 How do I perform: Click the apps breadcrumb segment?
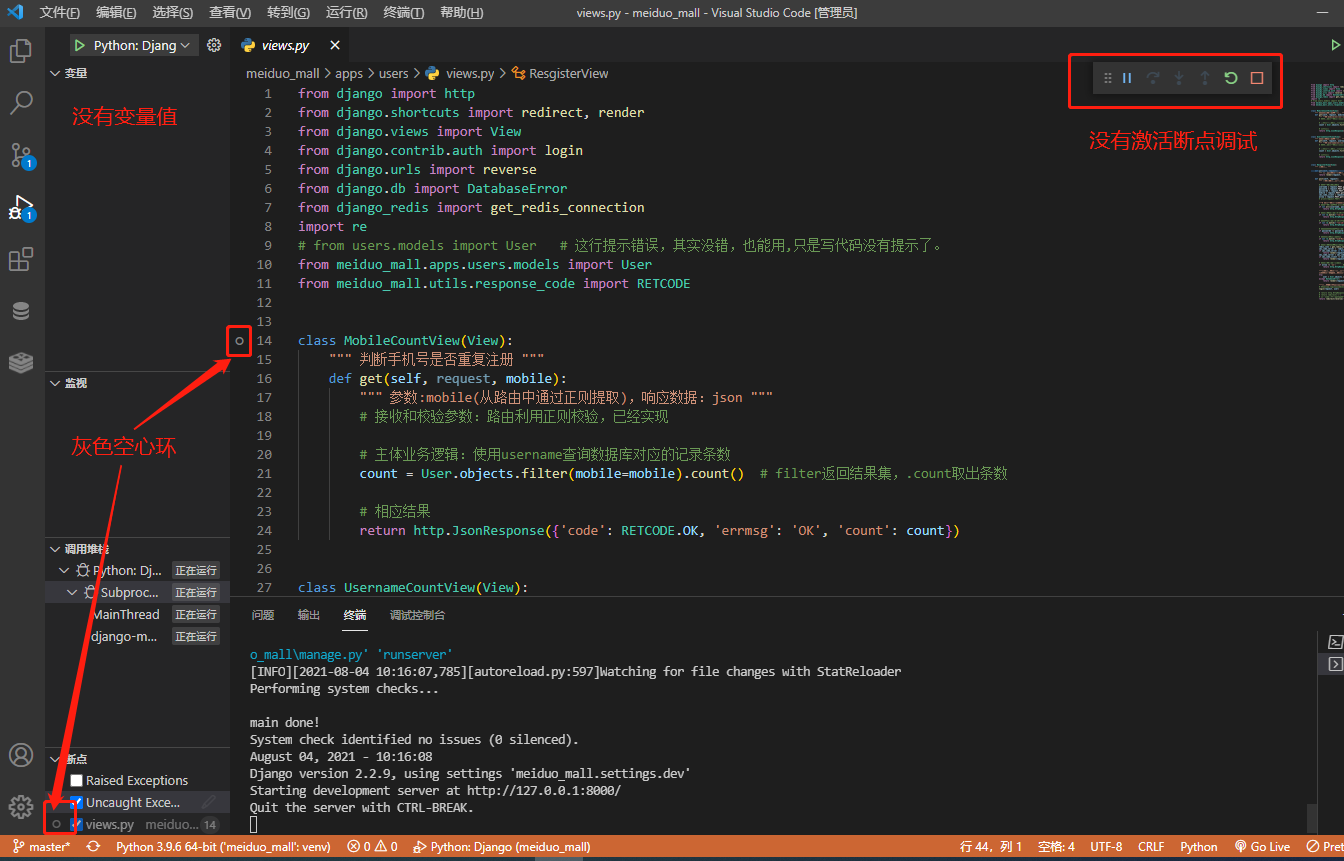tap(349, 73)
